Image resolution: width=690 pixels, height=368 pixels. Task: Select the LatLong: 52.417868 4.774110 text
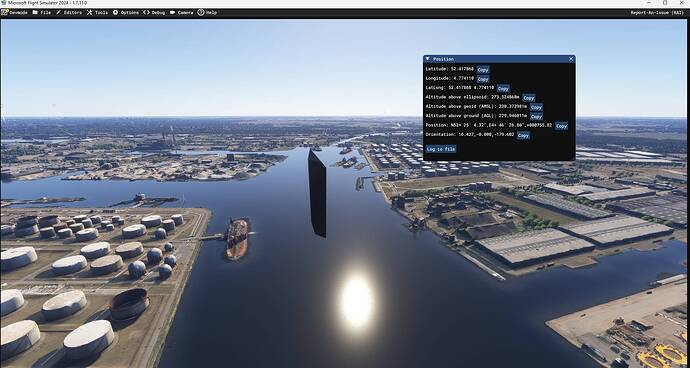(460, 88)
